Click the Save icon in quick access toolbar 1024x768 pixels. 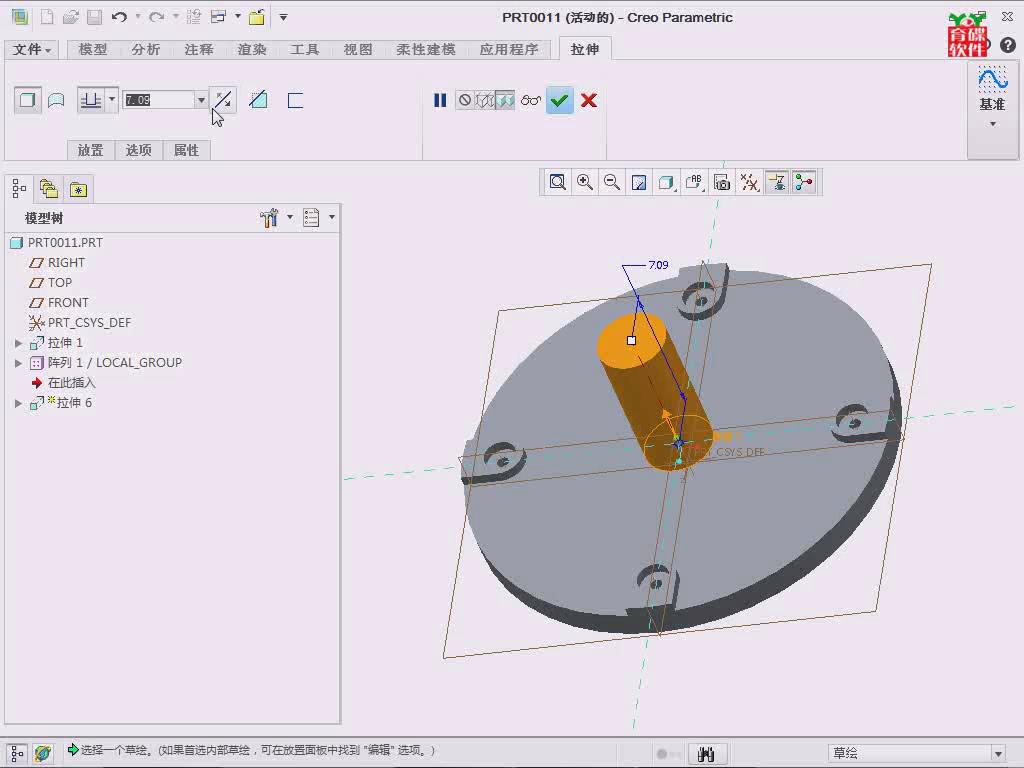pyautogui.click(x=95, y=17)
